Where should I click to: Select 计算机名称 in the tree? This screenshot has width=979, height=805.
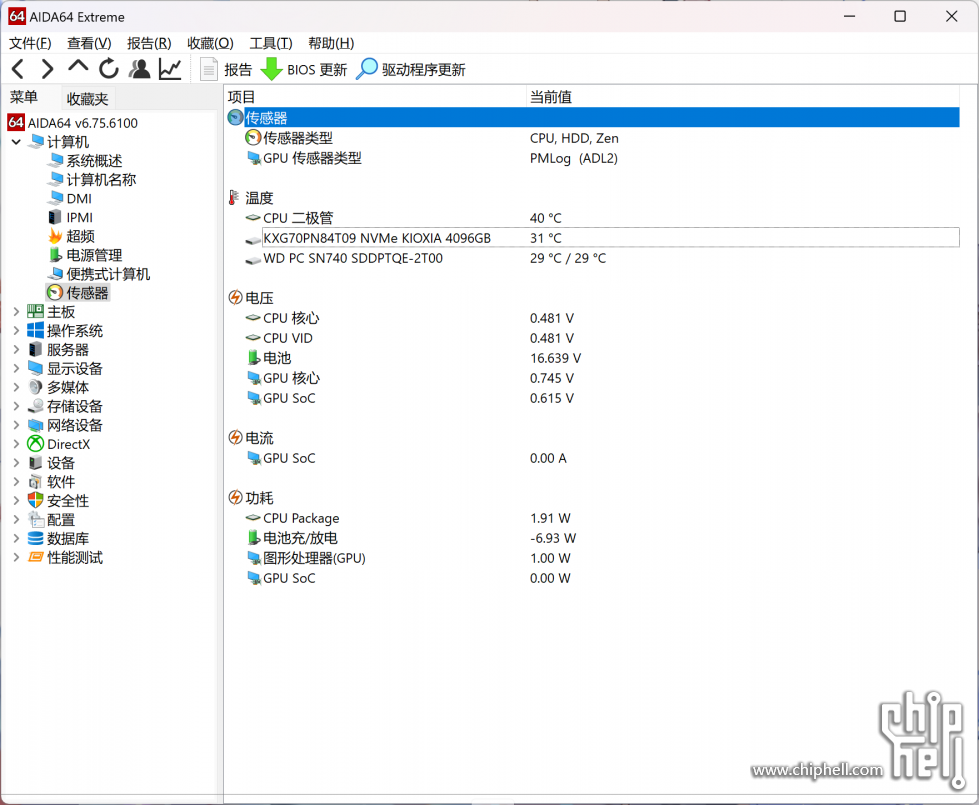coord(101,180)
